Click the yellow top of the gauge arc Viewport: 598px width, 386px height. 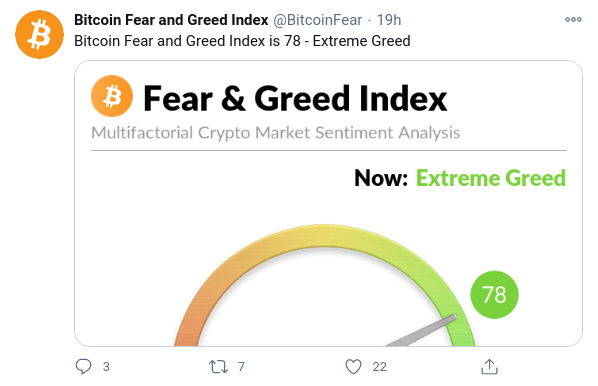point(324,236)
